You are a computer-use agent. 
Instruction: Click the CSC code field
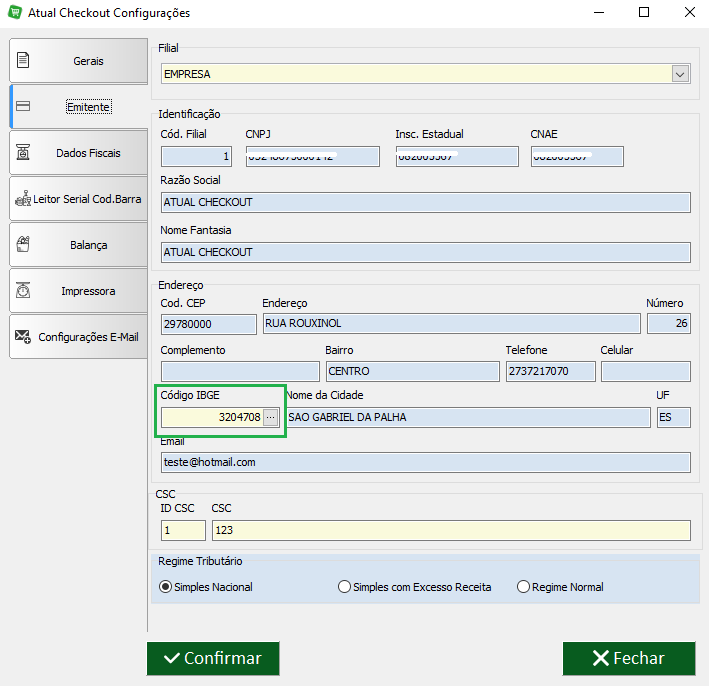point(451,530)
